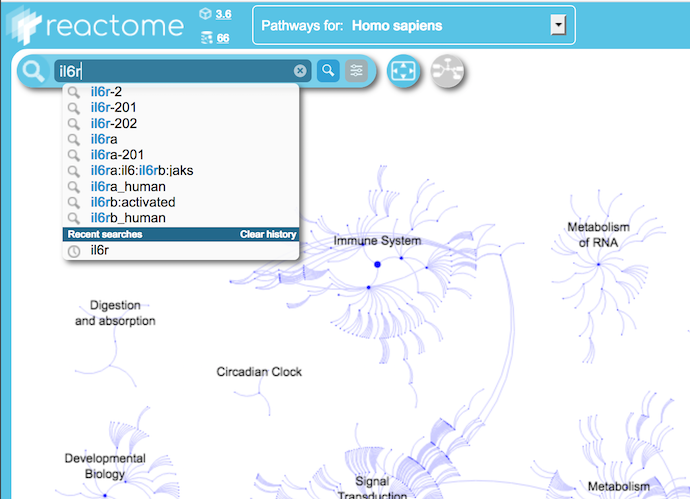Click the Immune System pathway label
Viewport: 690px width, 499px height.
point(377,241)
